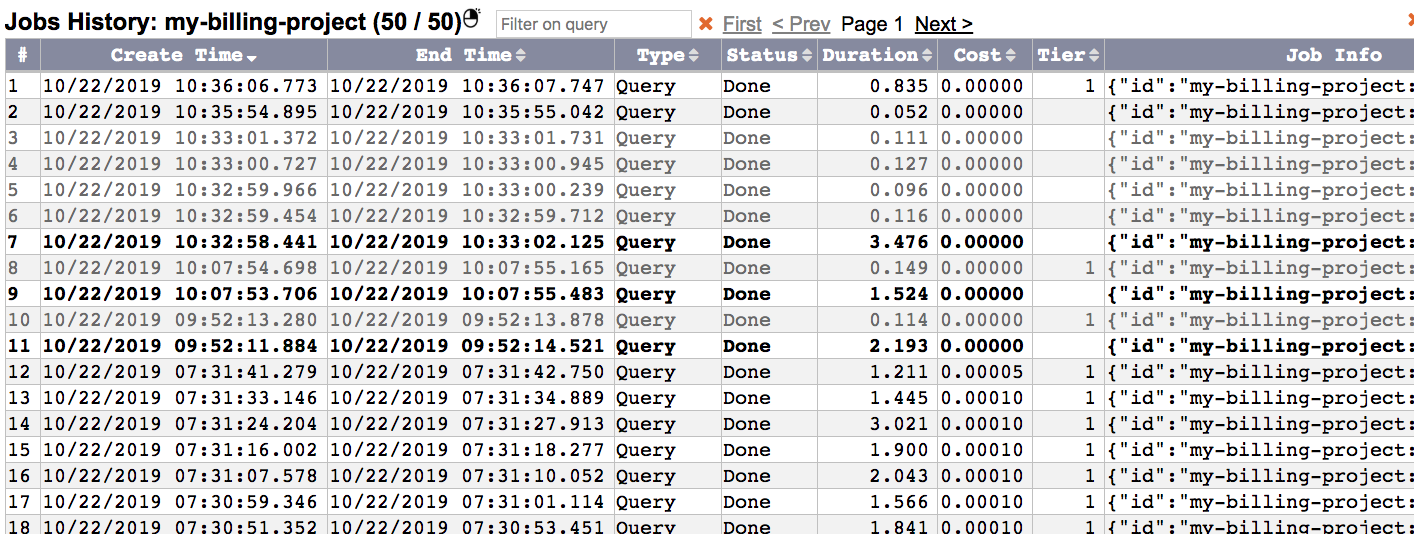Click duration value 2.043 in row 16
The height and width of the screenshot is (534, 1414).
pos(899,476)
